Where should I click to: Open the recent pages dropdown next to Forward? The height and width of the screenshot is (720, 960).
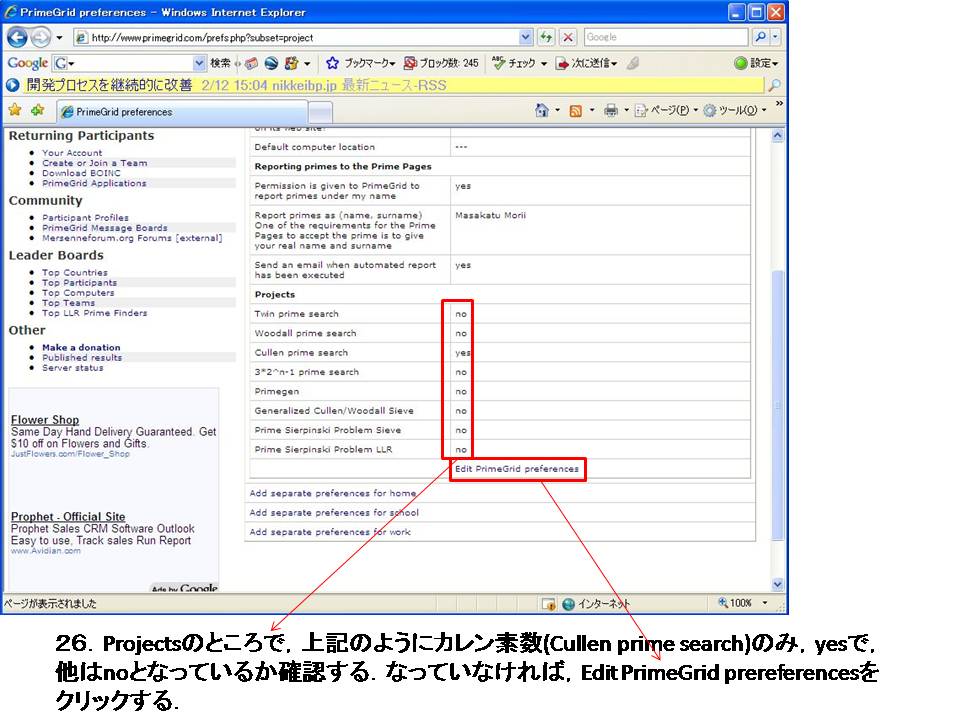59,37
